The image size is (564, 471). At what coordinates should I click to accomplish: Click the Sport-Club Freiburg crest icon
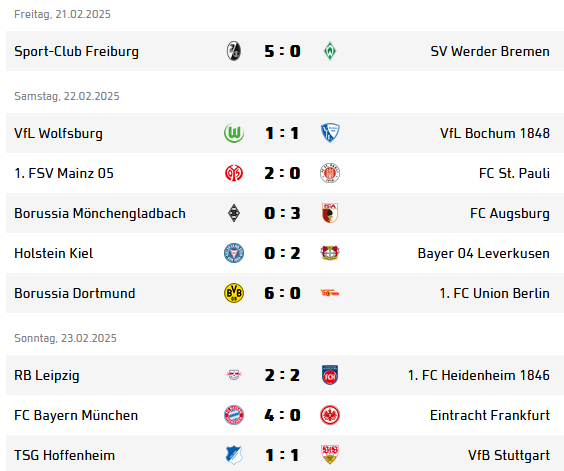click(234, 51)
